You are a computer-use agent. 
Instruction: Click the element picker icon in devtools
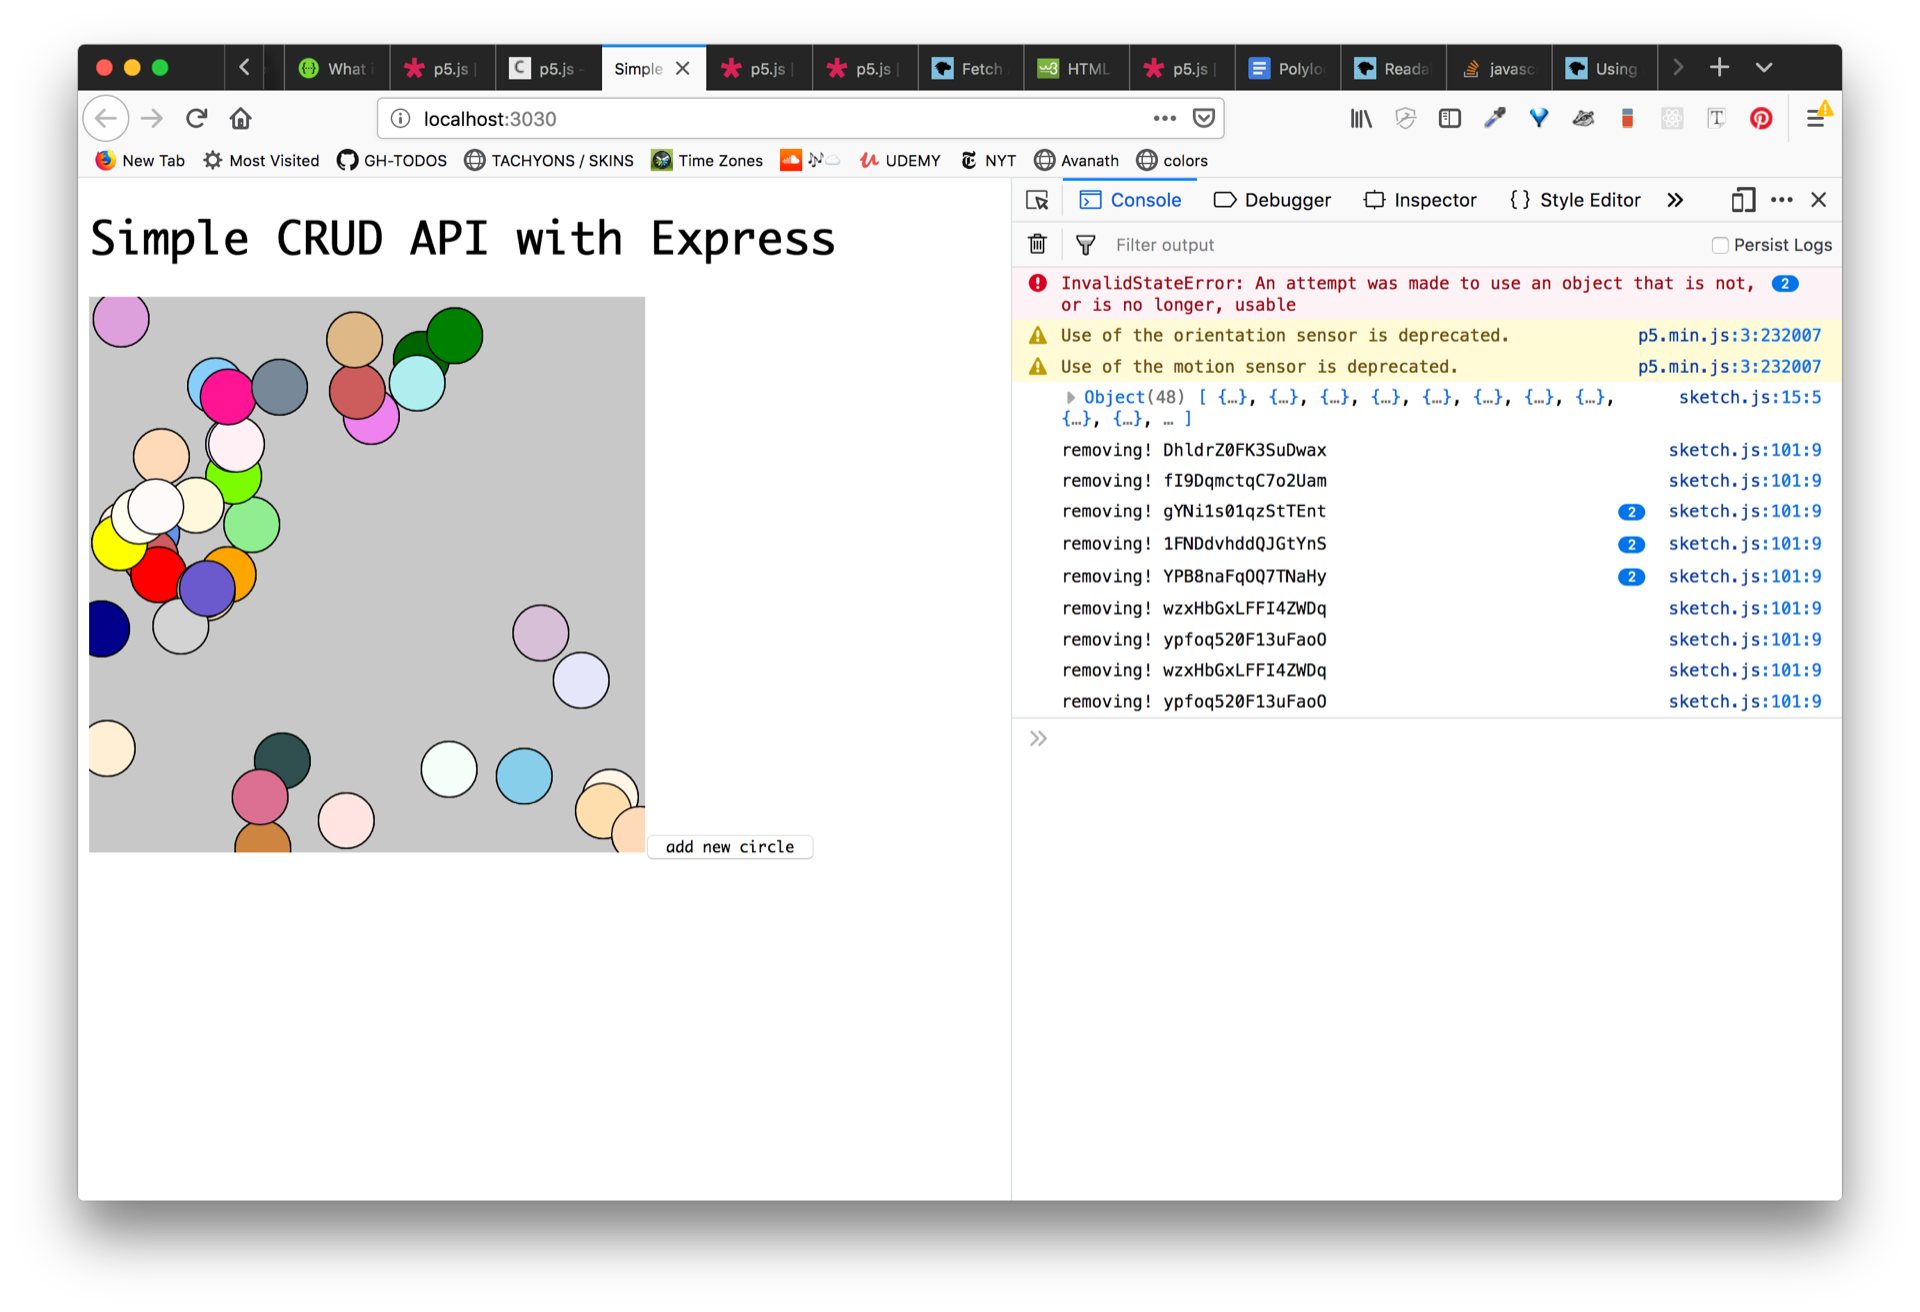pyautogui.click(x=1037, y=200)
